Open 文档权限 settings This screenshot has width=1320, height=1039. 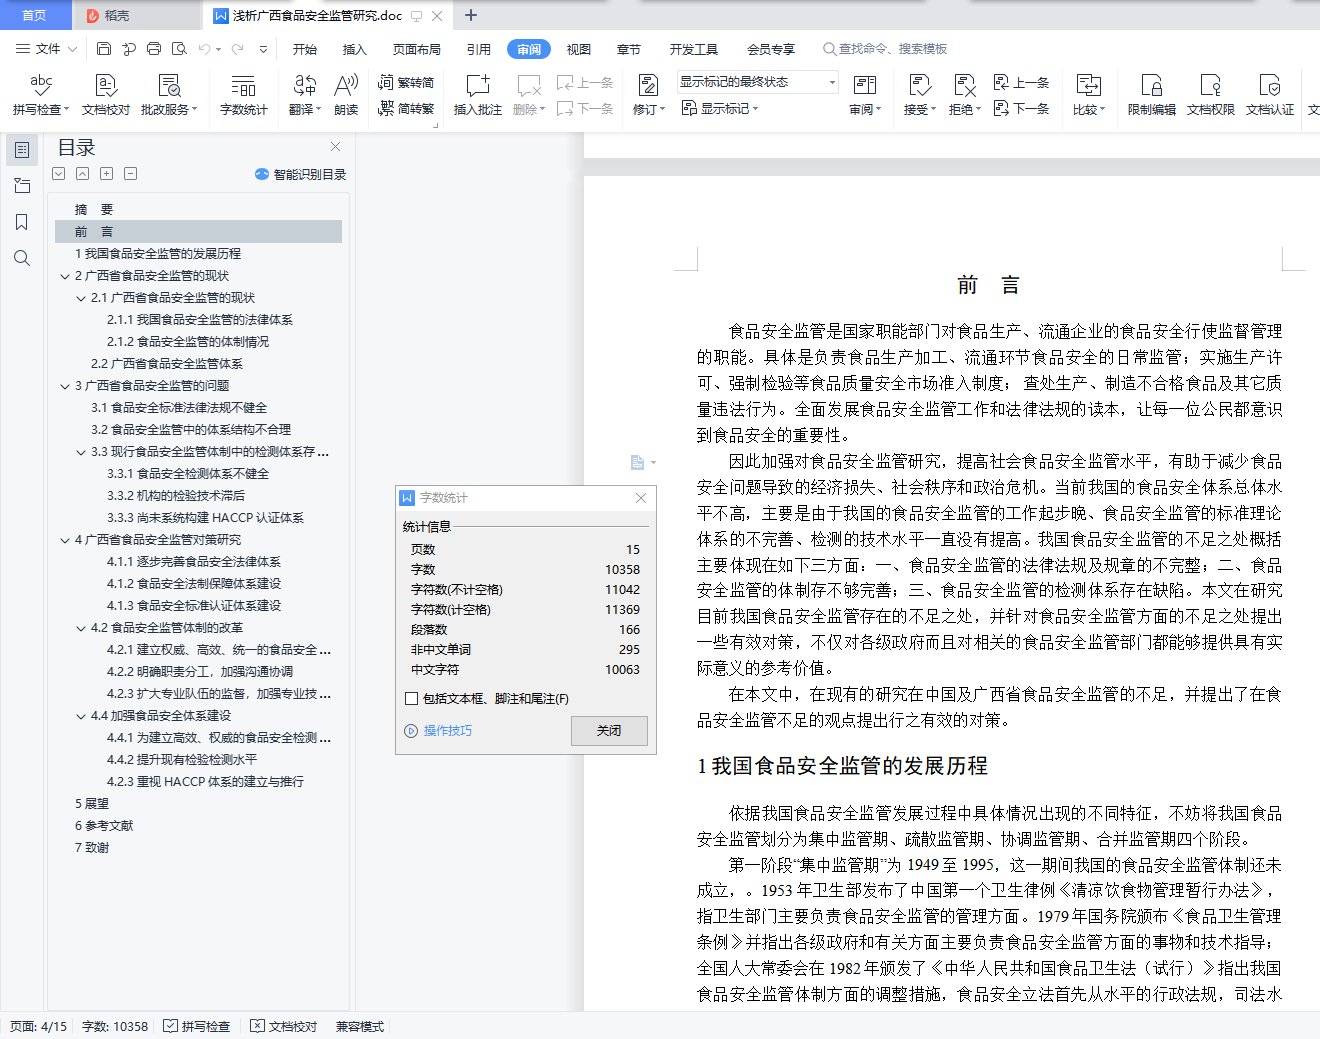coord(1211,95)
